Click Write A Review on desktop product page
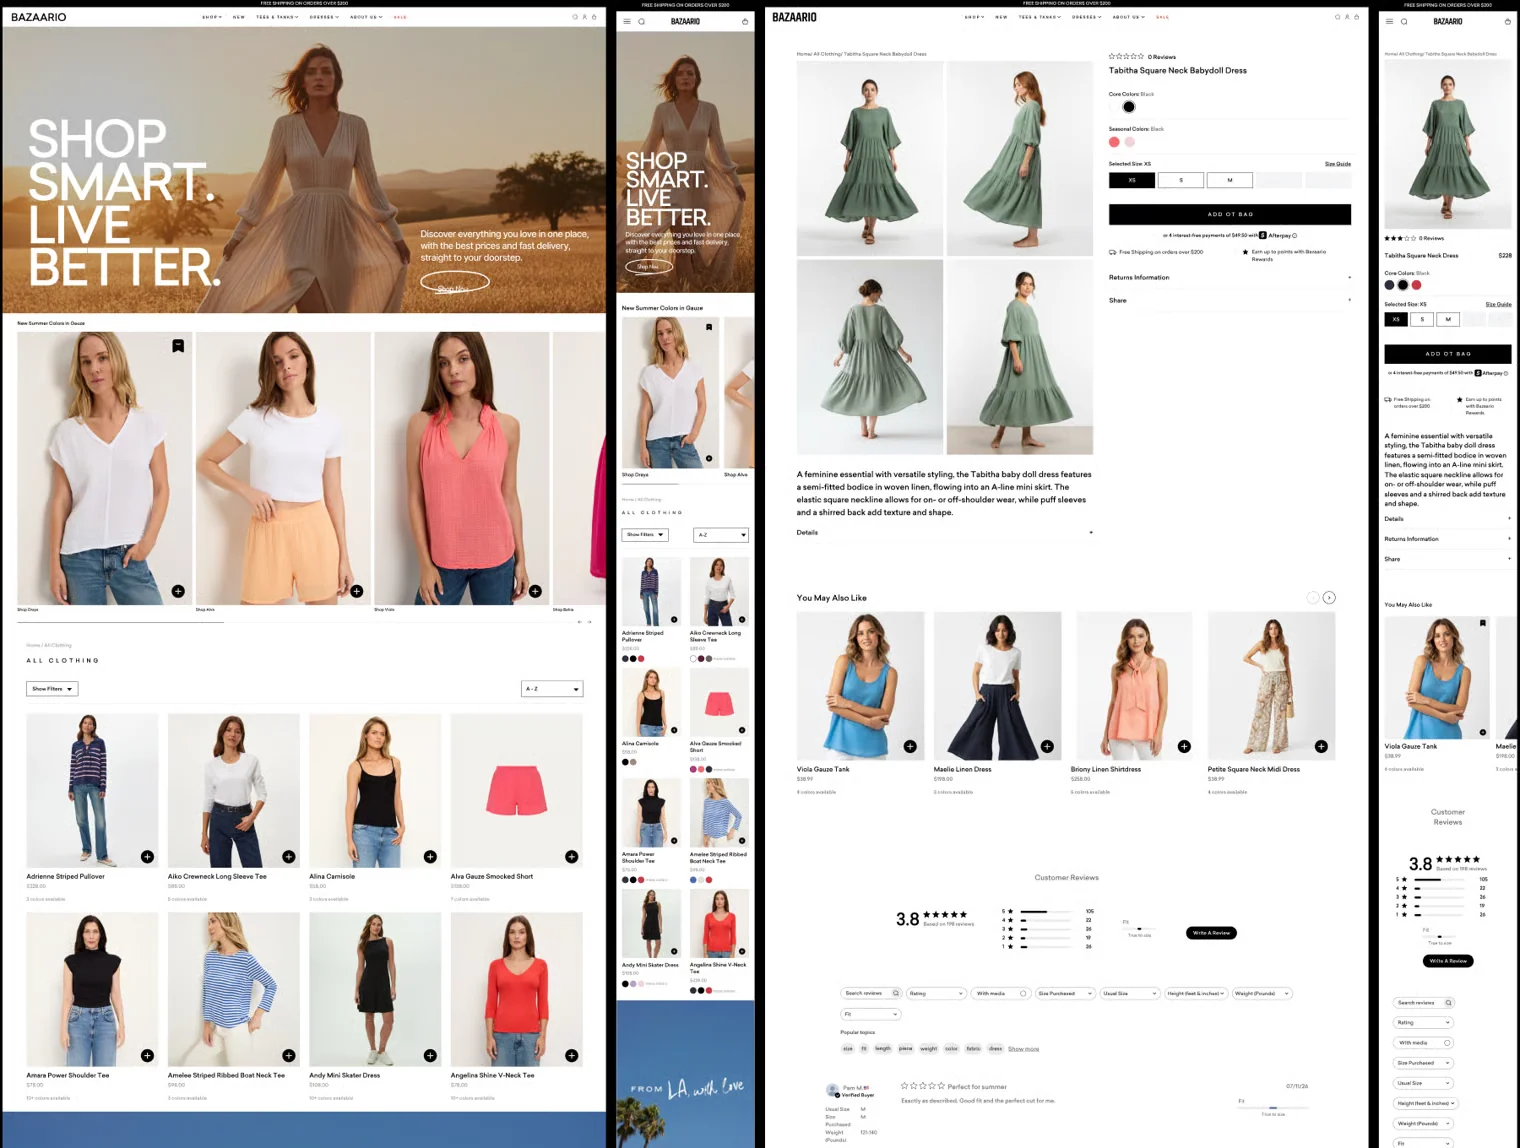Image resolution: width=1520 pixels, height=1148 pixels. click(x=1211, y=933)
